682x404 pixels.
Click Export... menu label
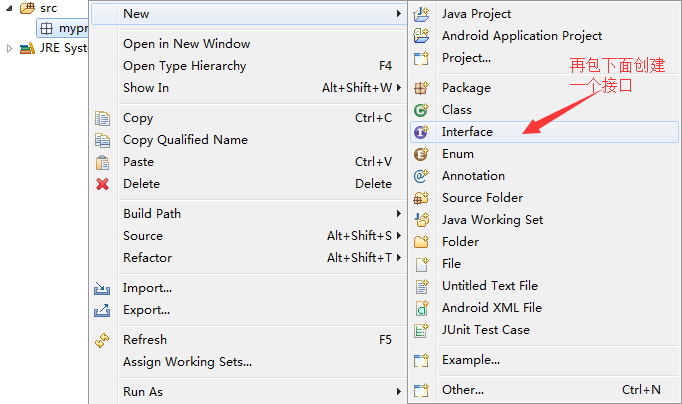pos(147,310)
